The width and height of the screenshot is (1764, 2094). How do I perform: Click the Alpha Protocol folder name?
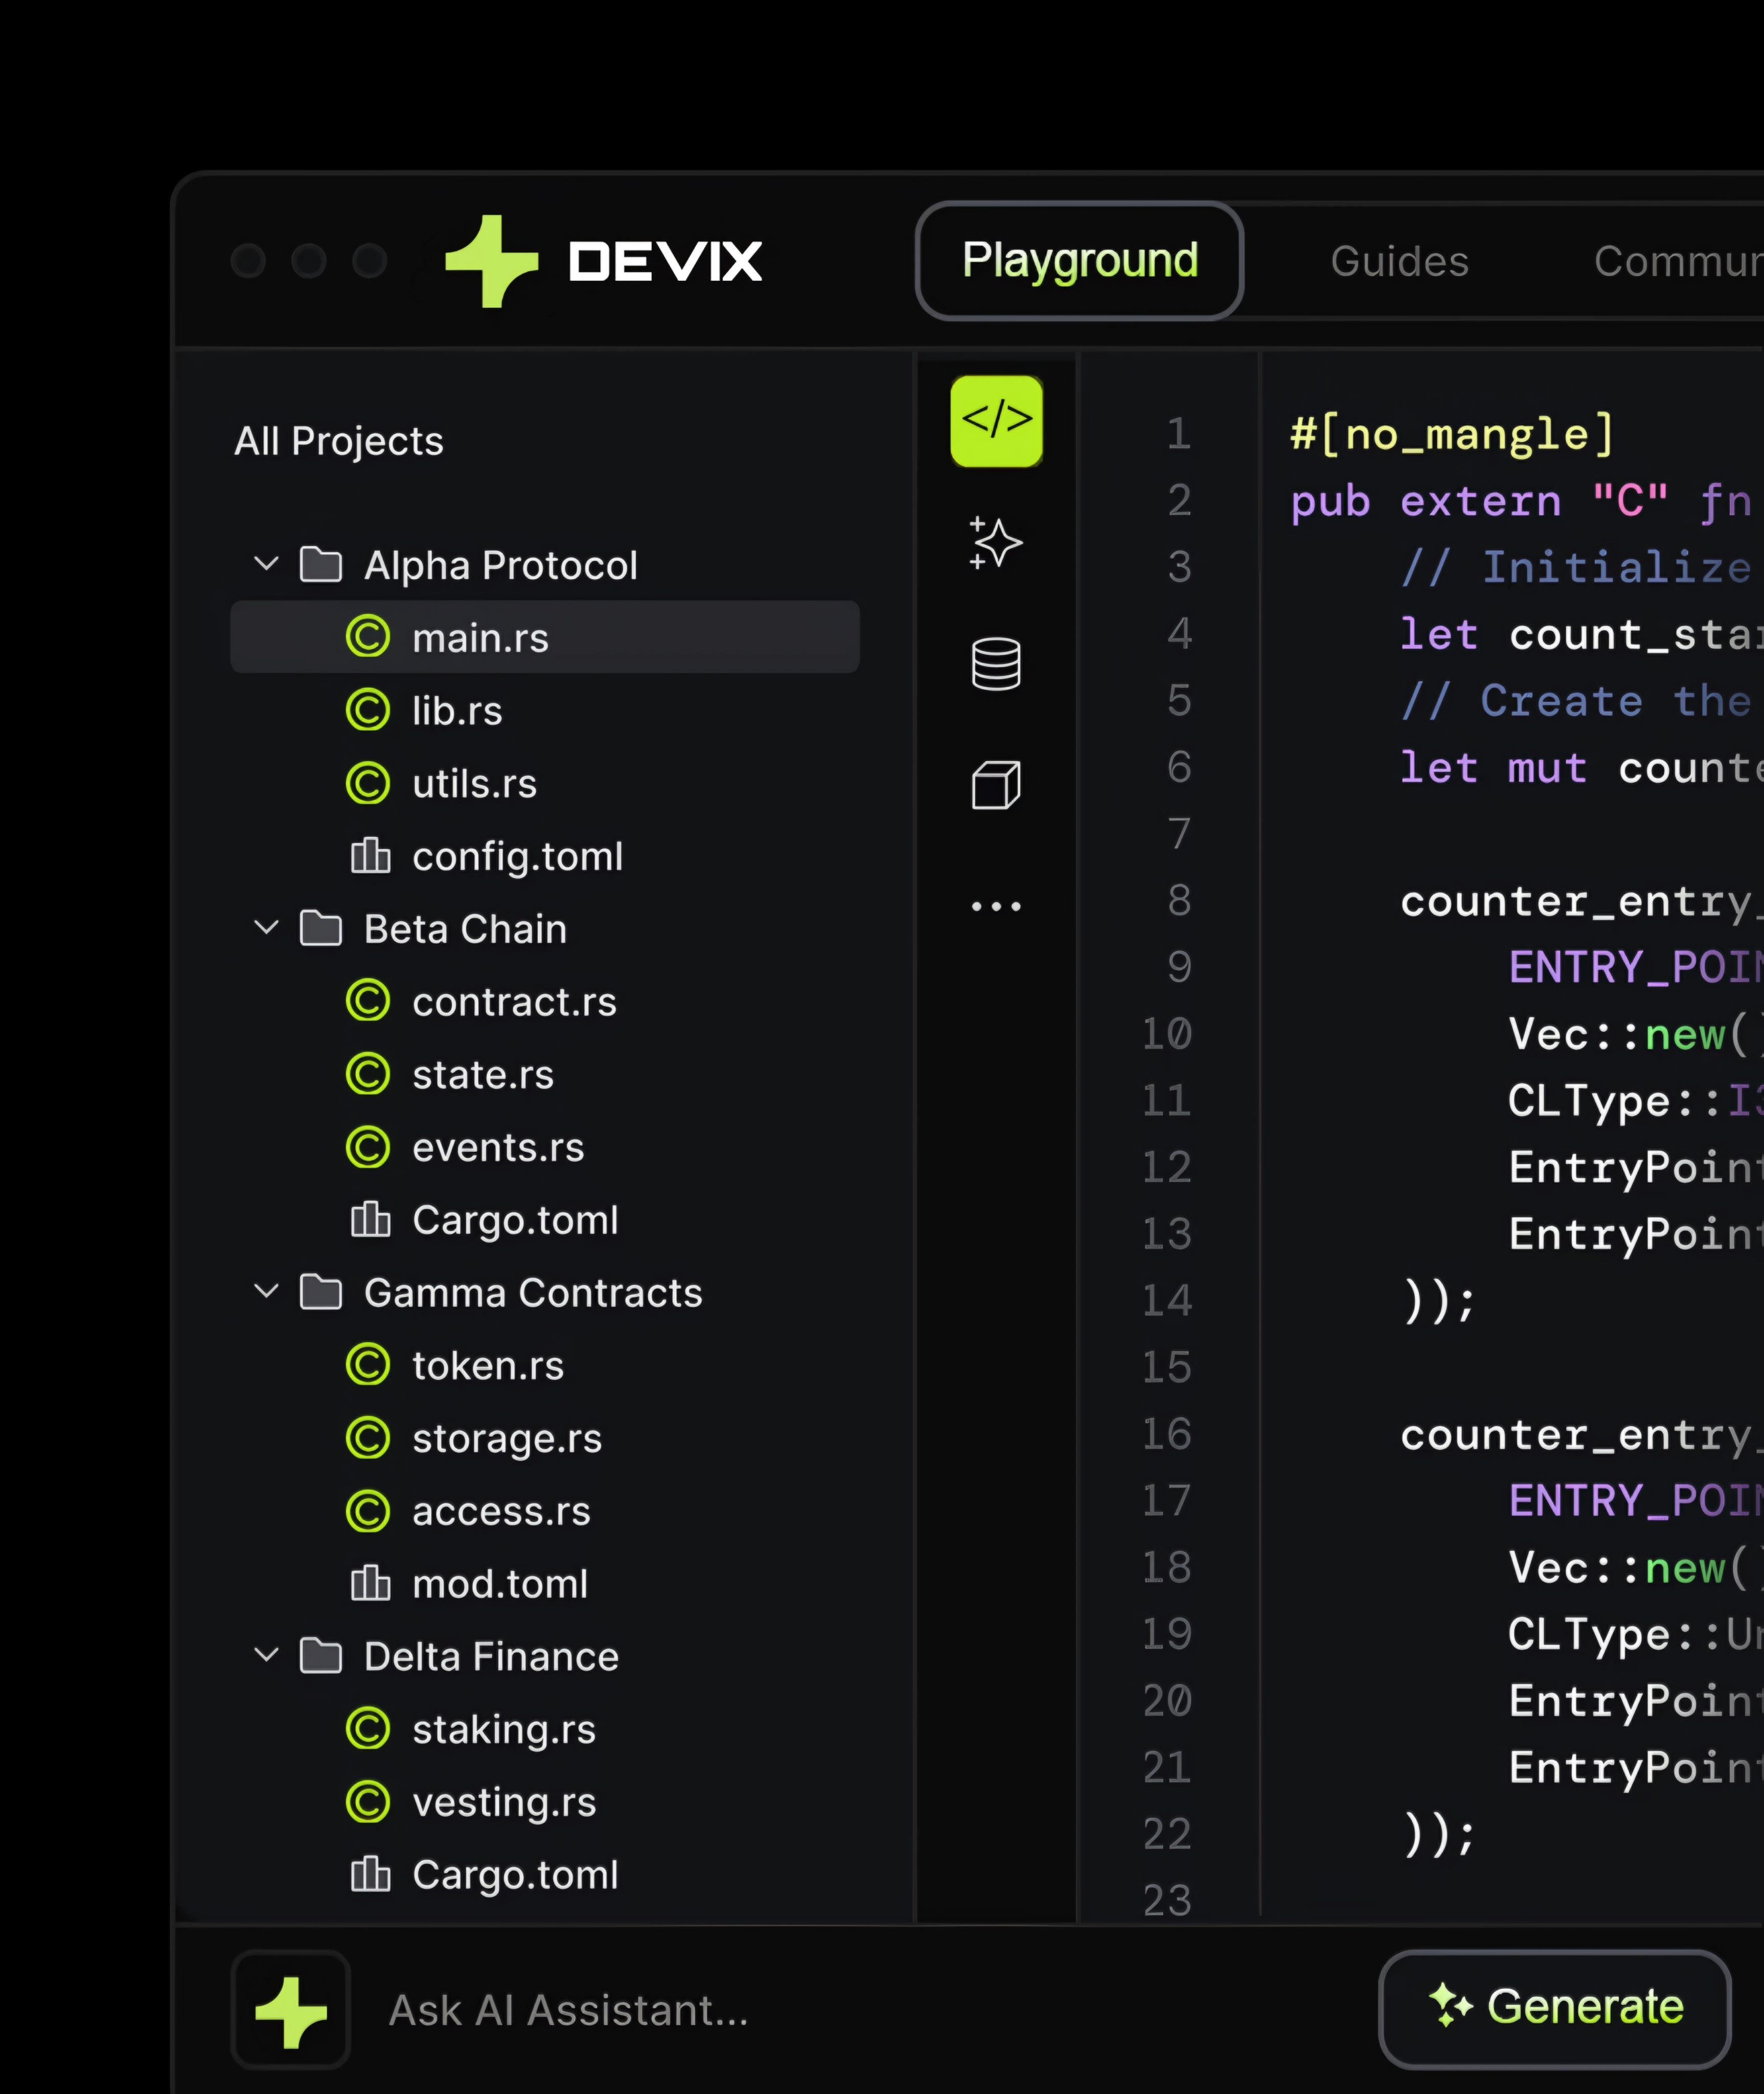500,565
